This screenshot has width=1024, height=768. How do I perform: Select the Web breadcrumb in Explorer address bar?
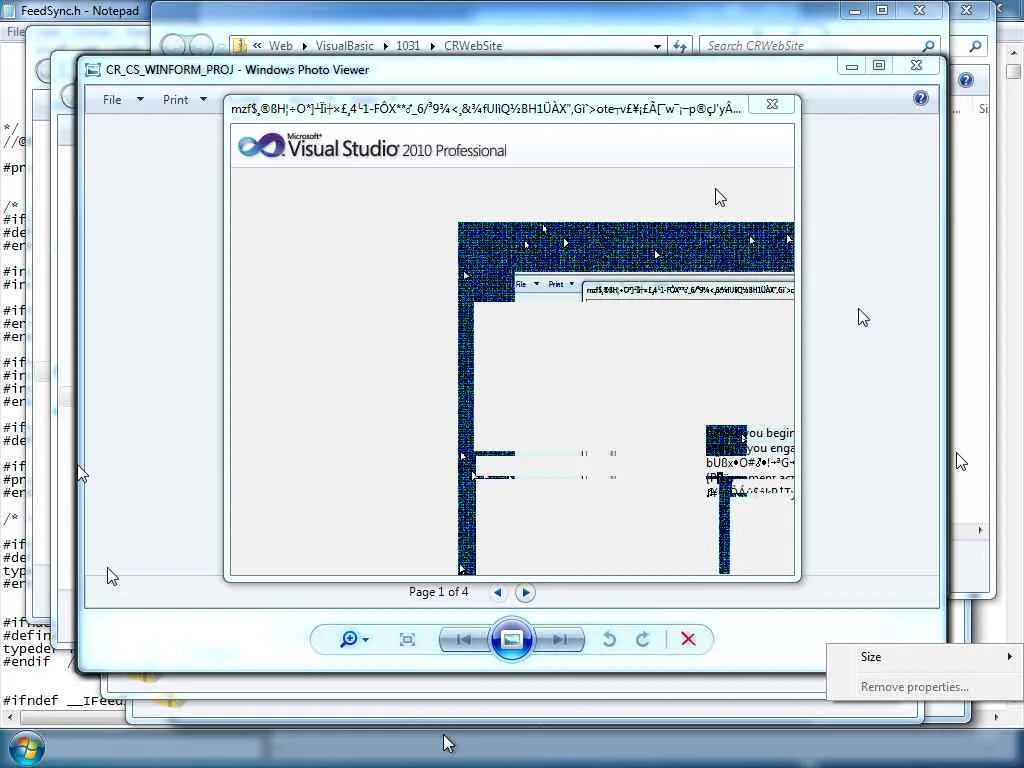(x=281, y=46)
